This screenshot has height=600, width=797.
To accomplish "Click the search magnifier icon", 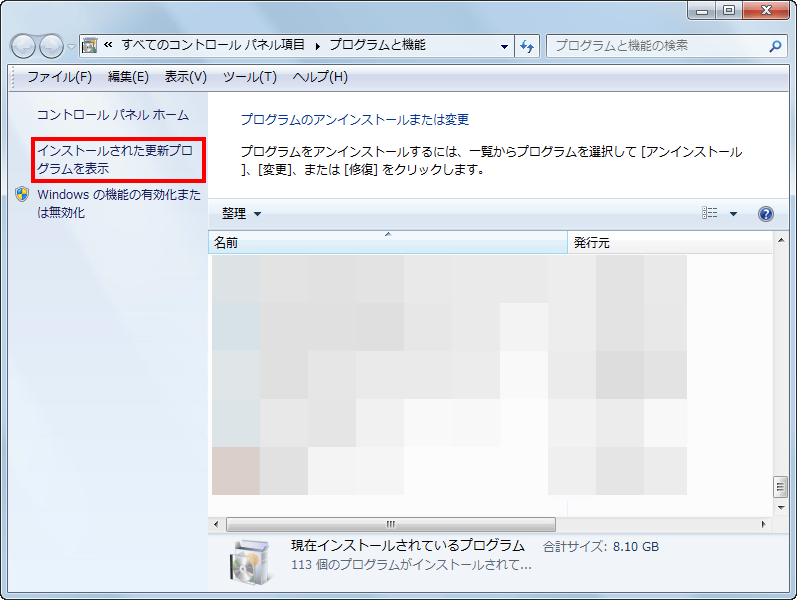I will (775, 46).
